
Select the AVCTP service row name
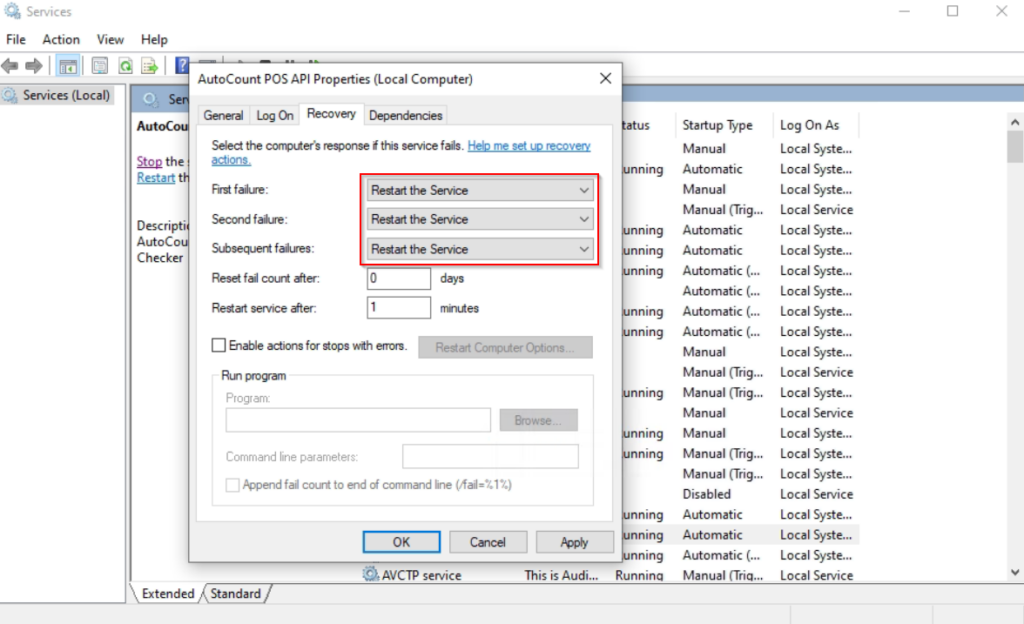pos(421,575)
